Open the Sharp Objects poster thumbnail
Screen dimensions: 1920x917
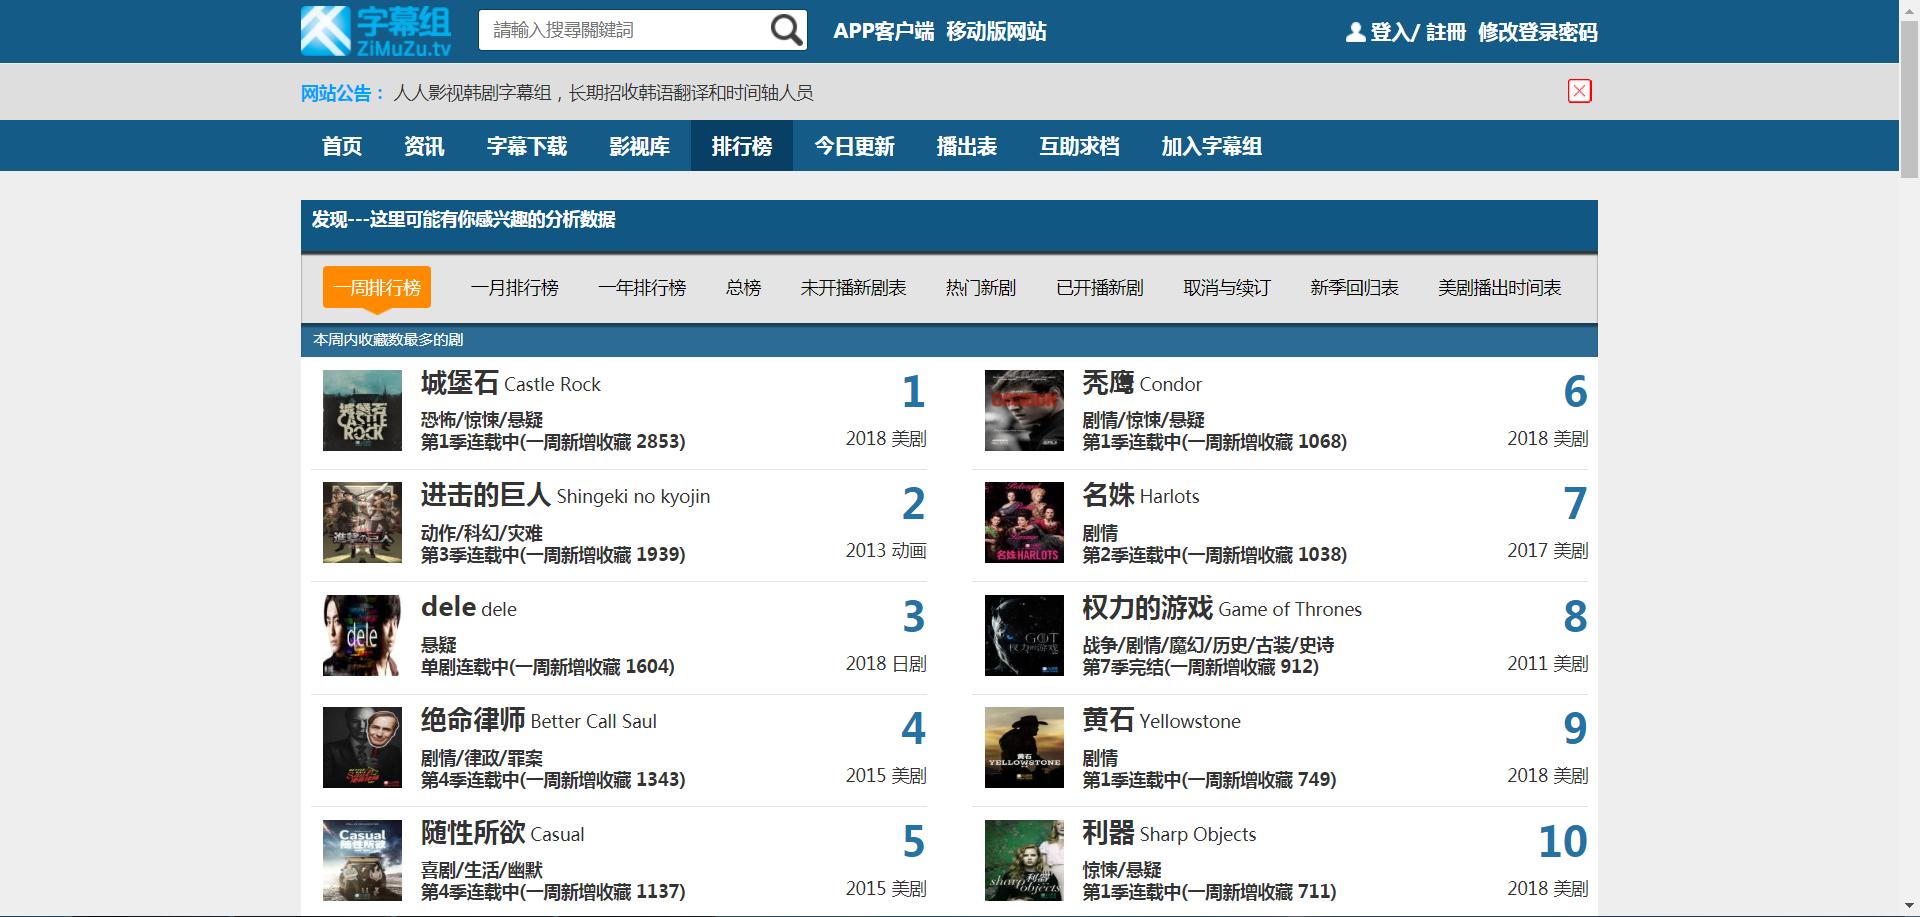click(x=1024, y=861)
